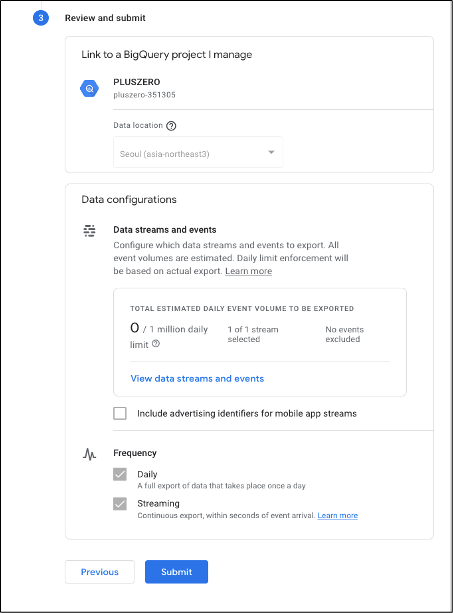
Task: Click the Frequency waveform icon
Action: (90, 453)
